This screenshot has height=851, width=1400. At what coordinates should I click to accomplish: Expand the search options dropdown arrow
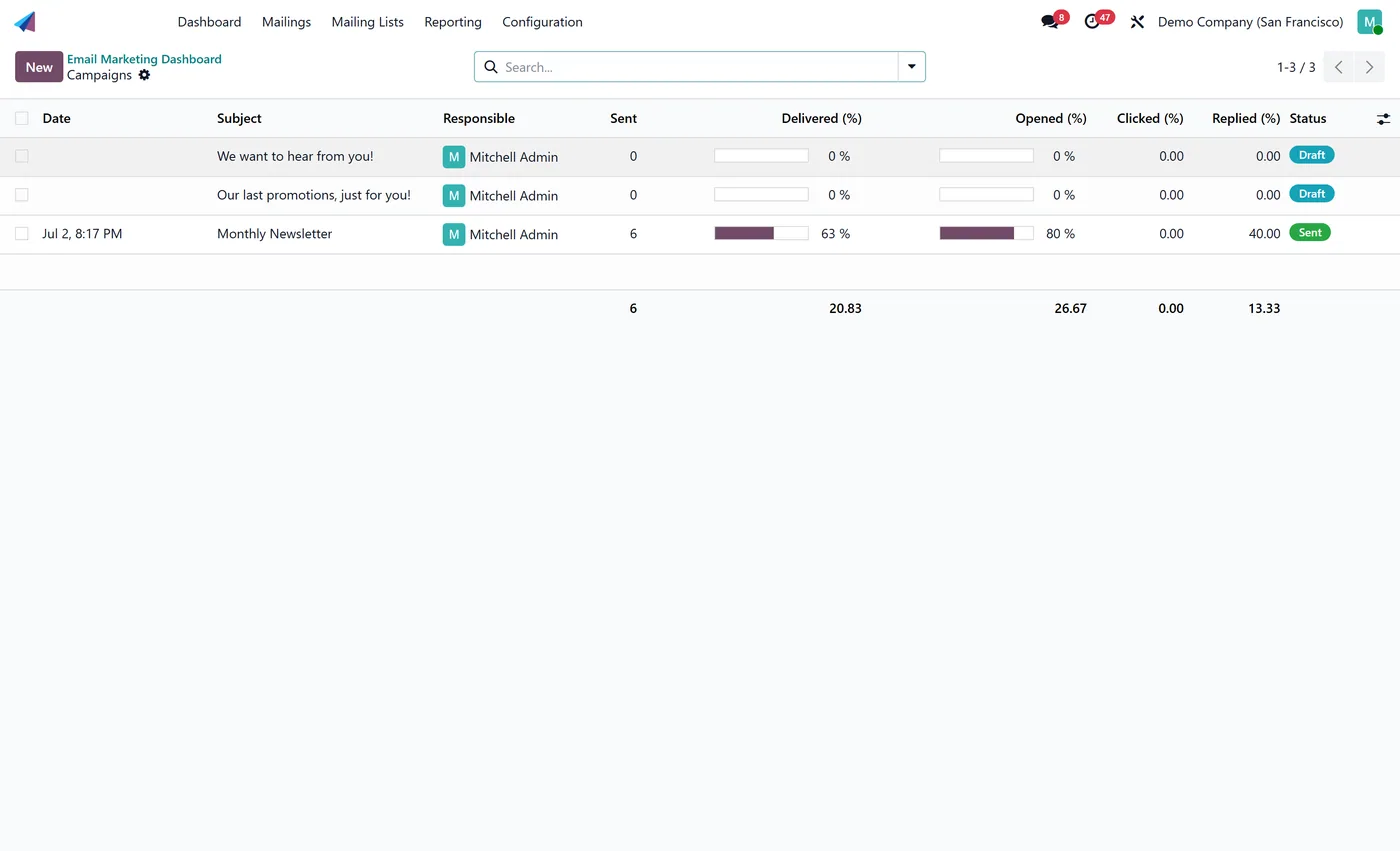(912, 67)
